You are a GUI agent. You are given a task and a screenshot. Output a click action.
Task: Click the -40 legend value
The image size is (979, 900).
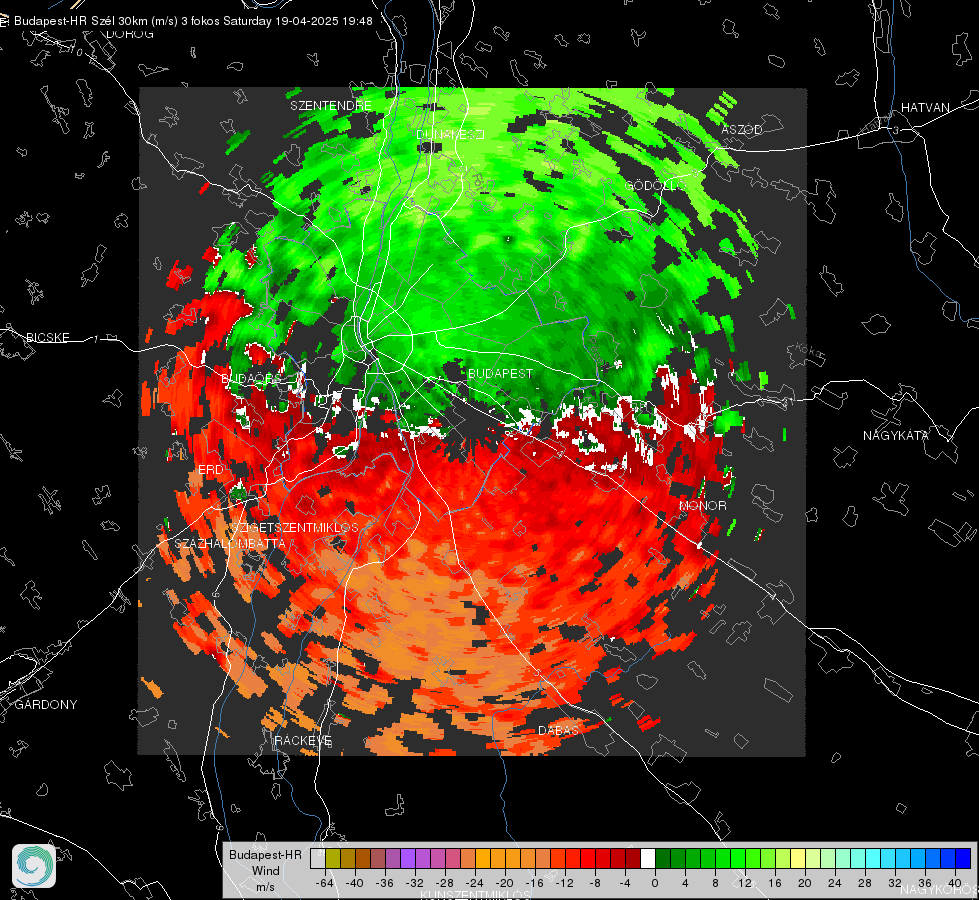[355, 883]
